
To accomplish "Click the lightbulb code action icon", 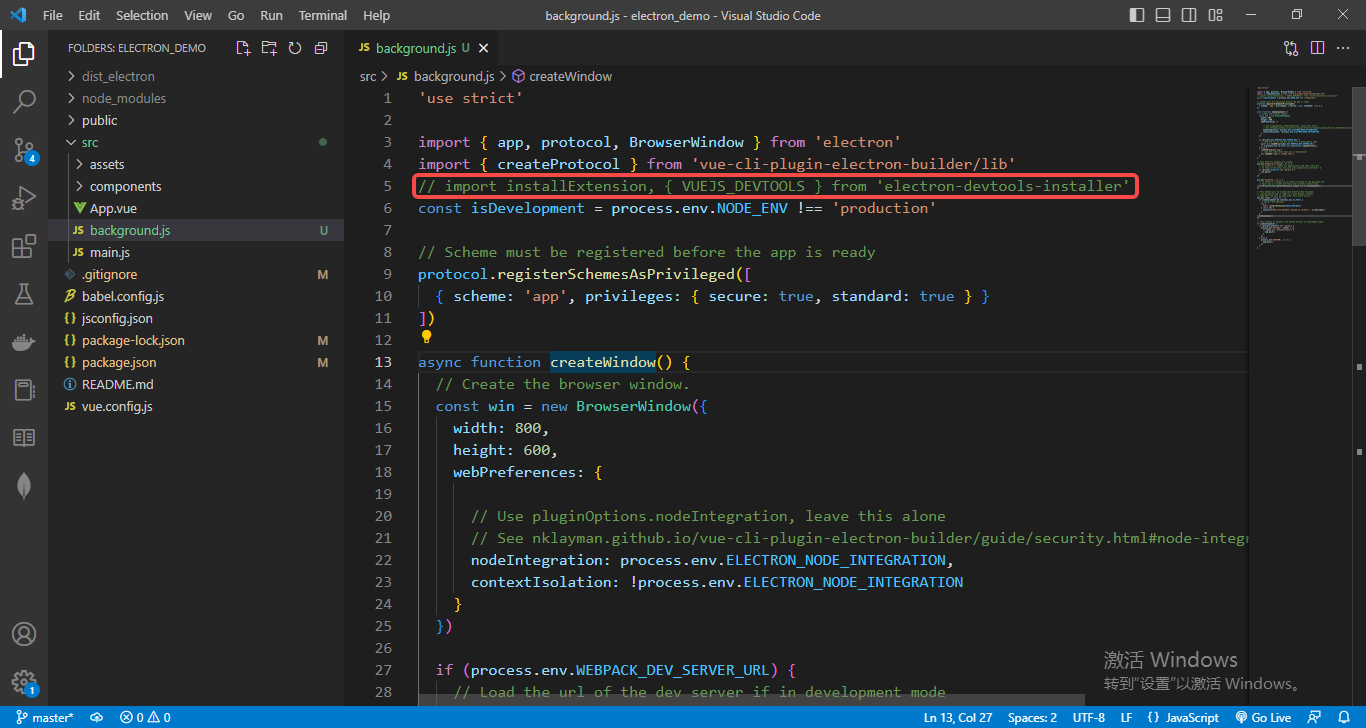I will point(426,338).
